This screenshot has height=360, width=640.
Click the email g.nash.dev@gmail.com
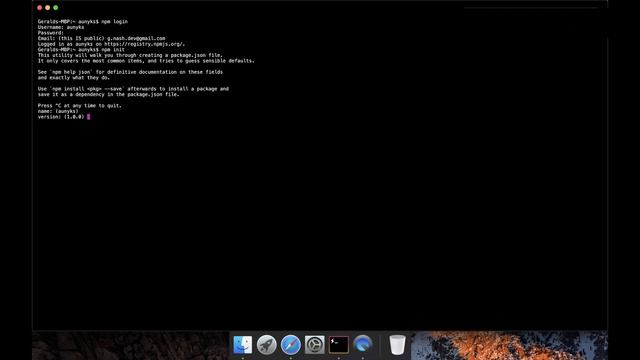(136, 38)
